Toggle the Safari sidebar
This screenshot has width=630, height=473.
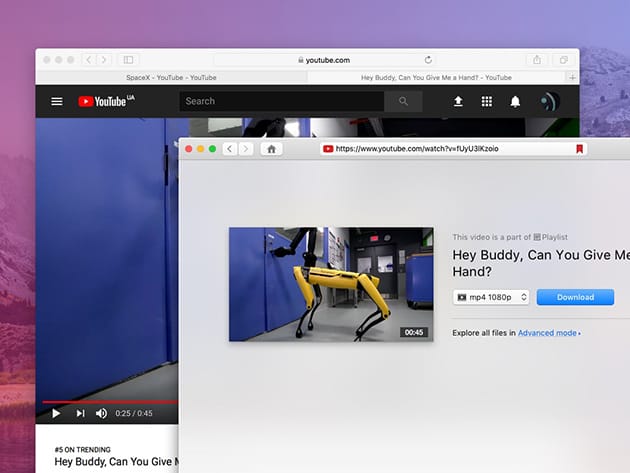coord(128,60)
